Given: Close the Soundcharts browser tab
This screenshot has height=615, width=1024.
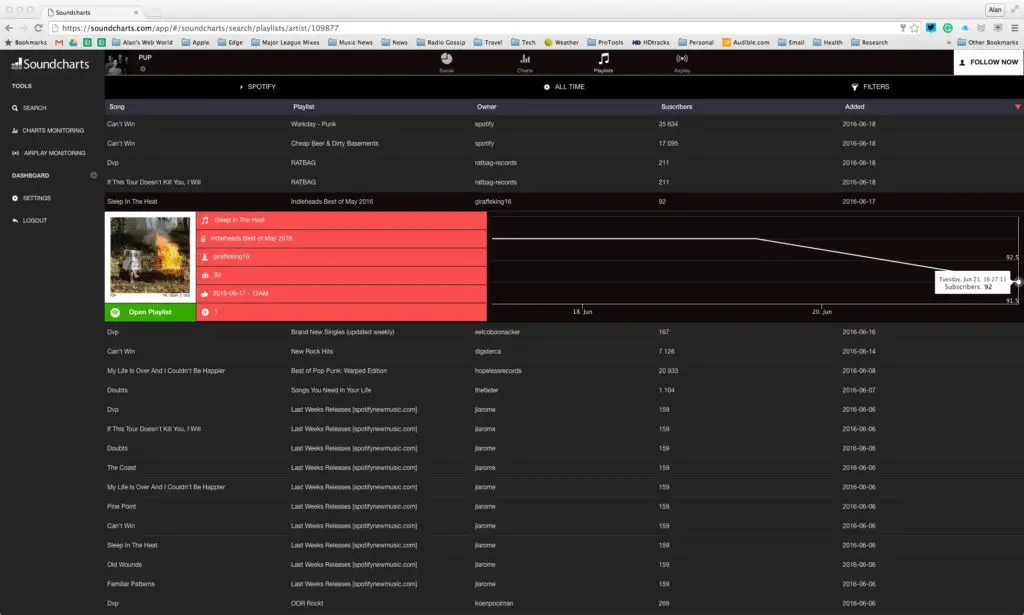Looking at the screenshot, I should tap(136, 12).
